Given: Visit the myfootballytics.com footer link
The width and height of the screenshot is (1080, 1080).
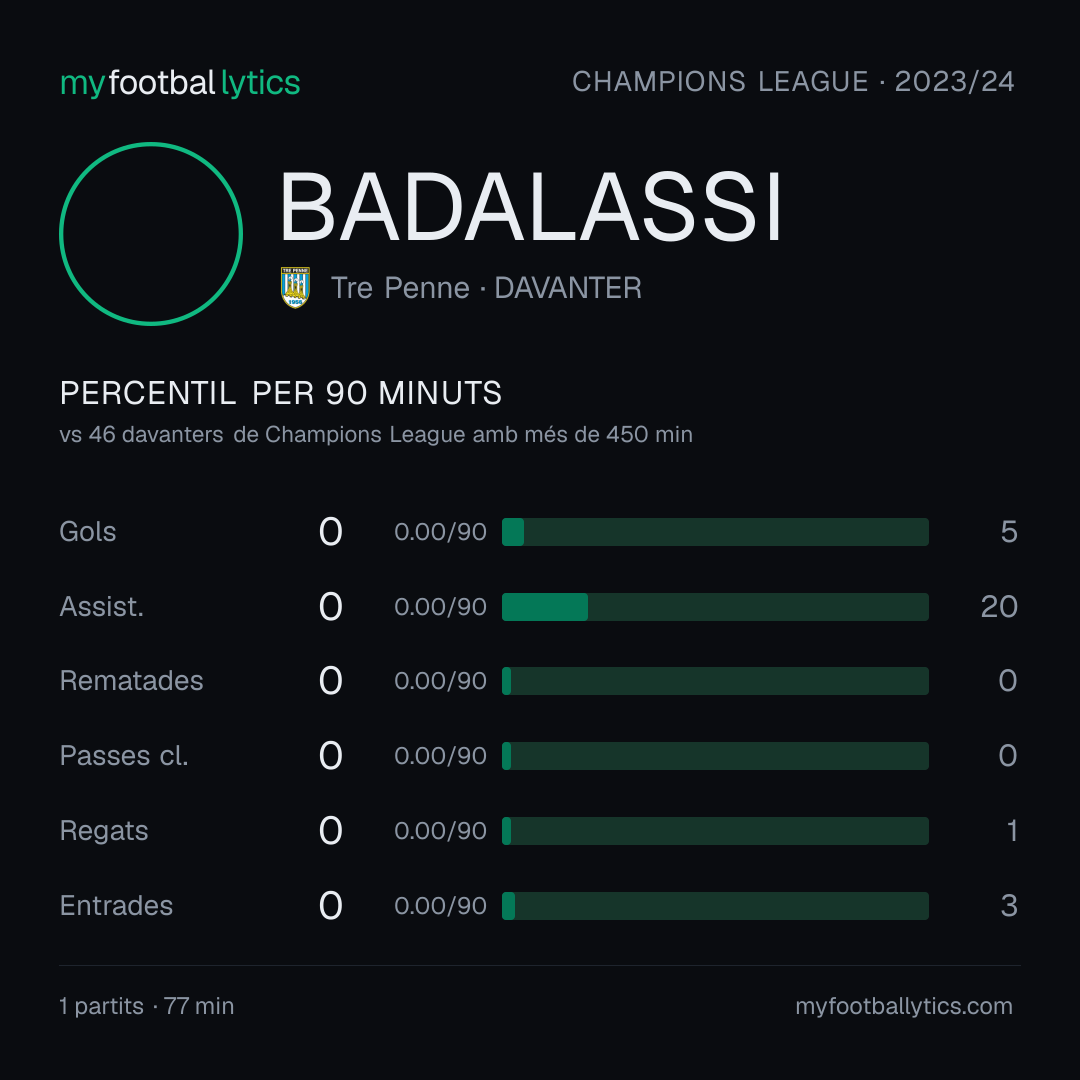Looking at the screenshot, I should coord(904,1006).
